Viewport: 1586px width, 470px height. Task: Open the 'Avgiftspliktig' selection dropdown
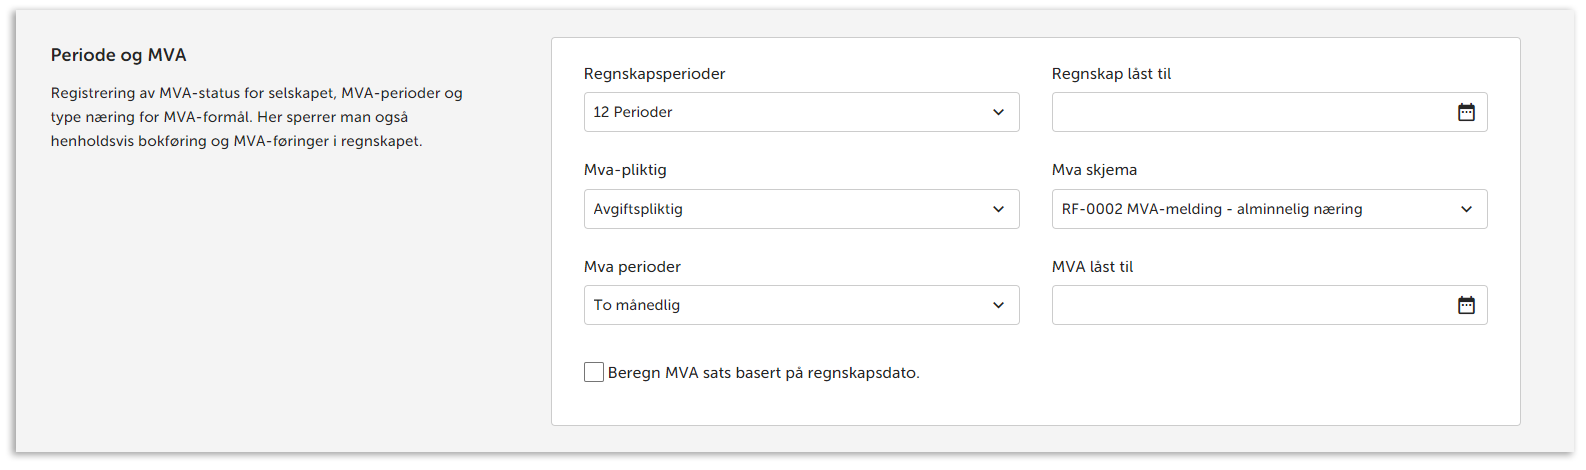pos(780,210)
